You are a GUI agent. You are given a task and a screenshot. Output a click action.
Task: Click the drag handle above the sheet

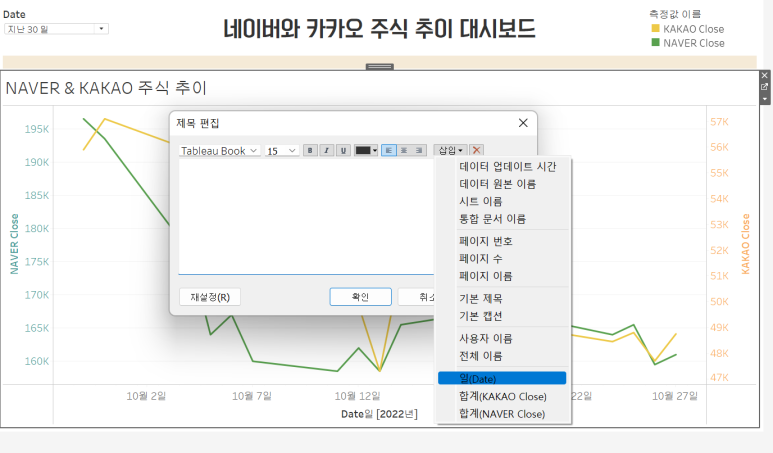(380, 67)
